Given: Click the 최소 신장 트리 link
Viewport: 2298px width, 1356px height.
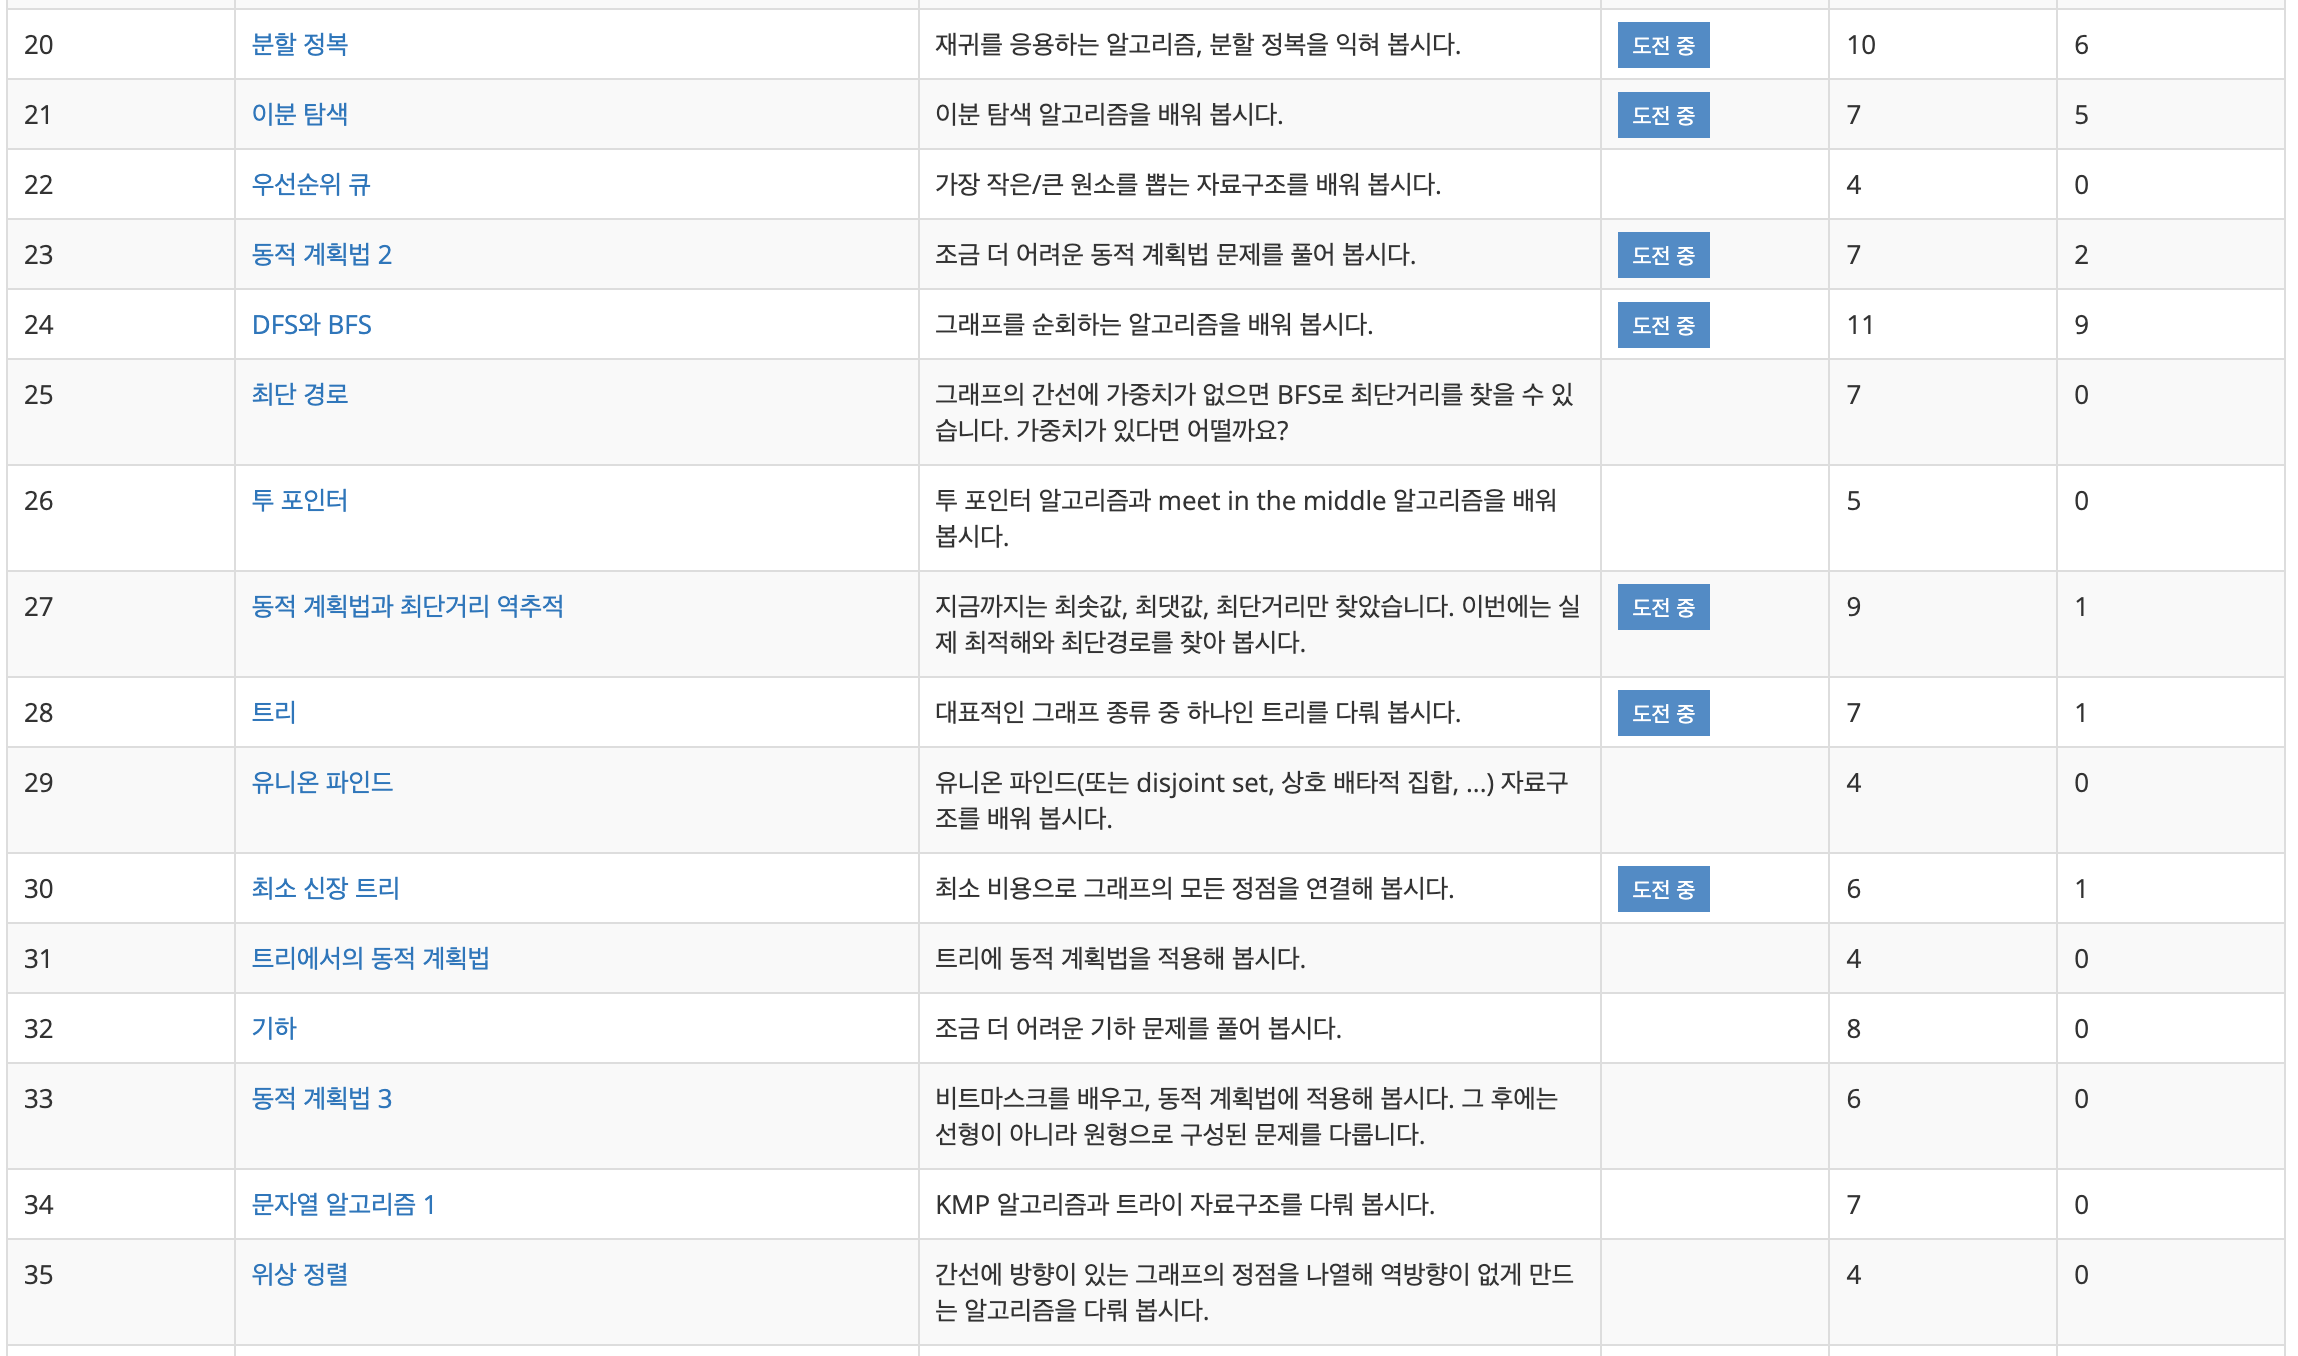Looking at the screenshot, I should point(325,888).
